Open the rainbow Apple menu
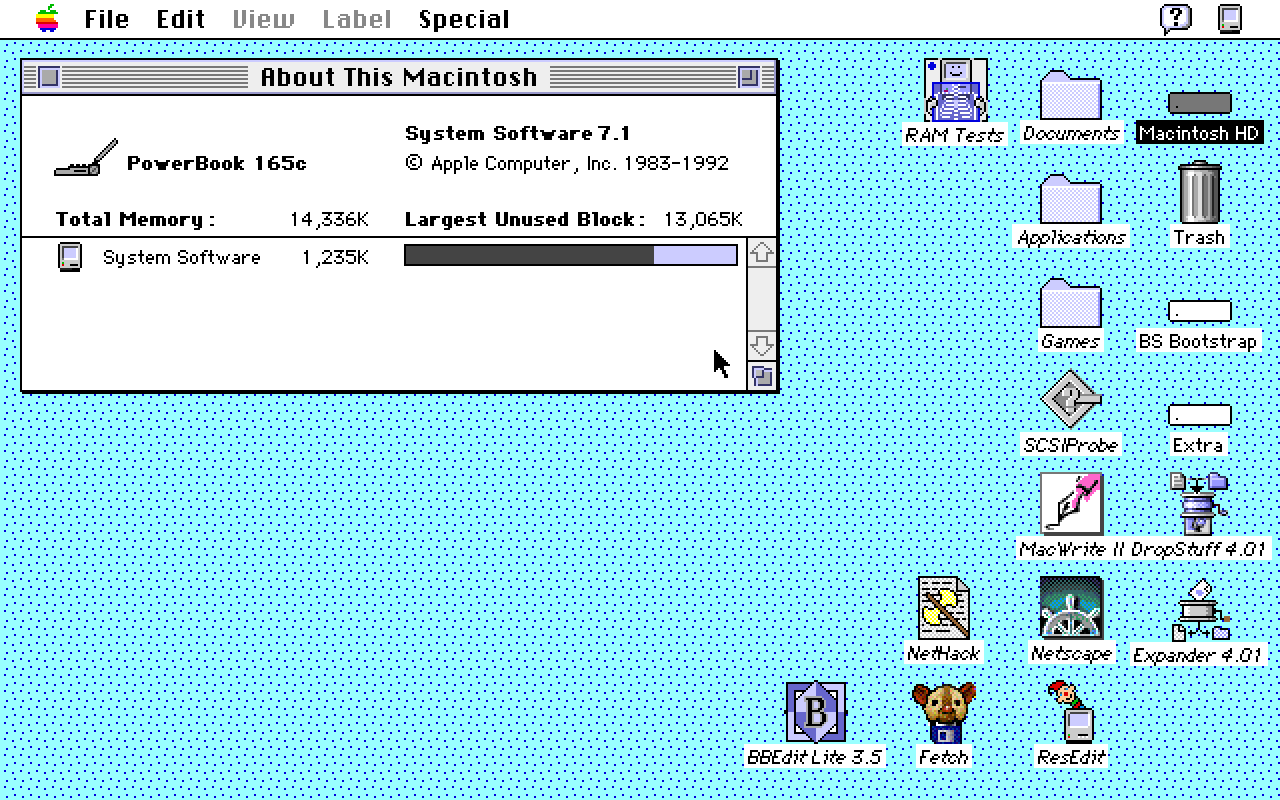 click(x=47, y=19)
